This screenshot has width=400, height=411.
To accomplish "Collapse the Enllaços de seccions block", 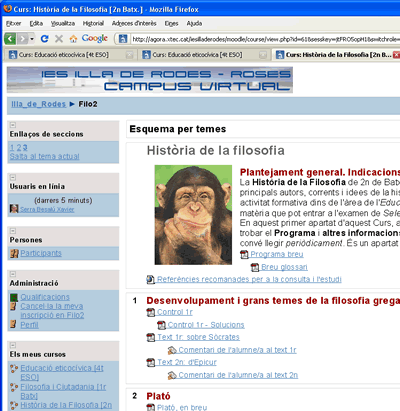I will pos(13,125).
